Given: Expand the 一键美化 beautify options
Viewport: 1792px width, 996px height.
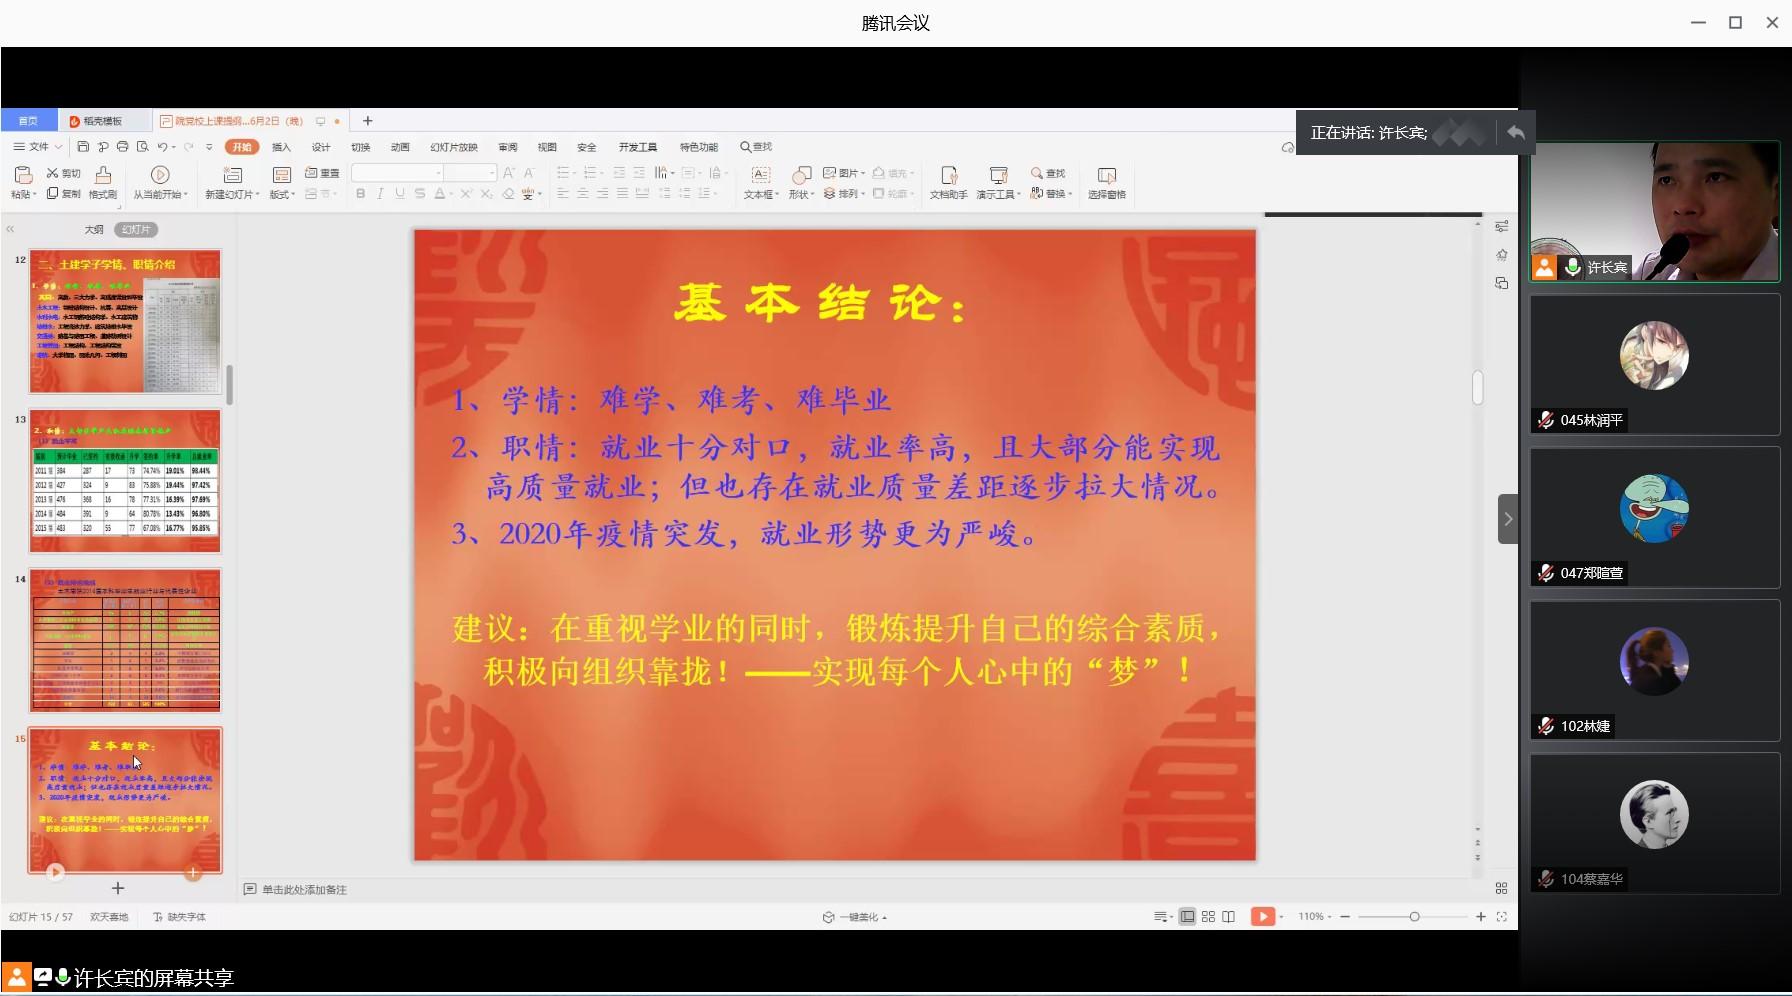Looking at the screenshot, I should point(861,917).
